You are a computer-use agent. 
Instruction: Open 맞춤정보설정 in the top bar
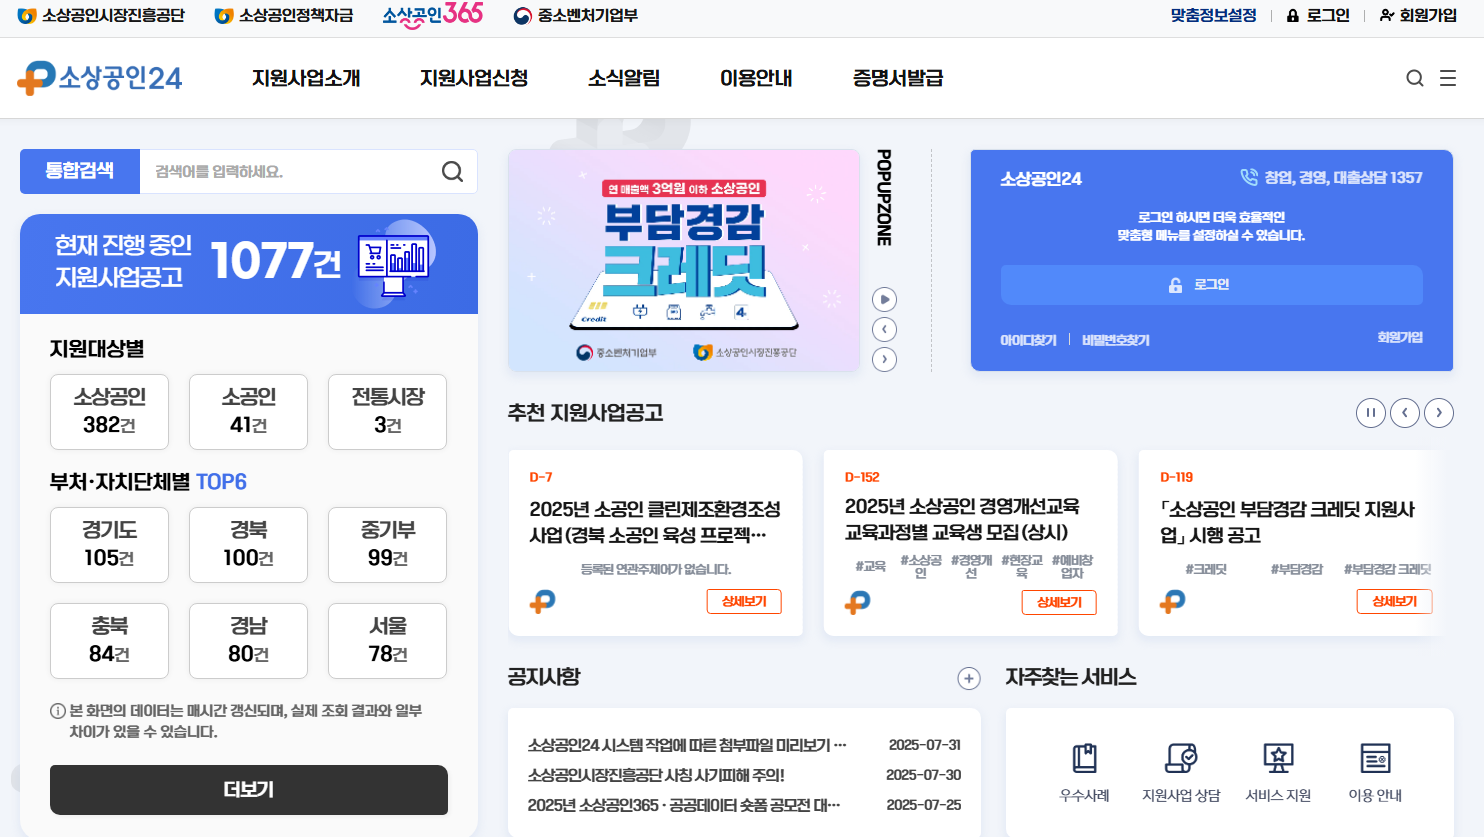click(x=1213, y=15)
